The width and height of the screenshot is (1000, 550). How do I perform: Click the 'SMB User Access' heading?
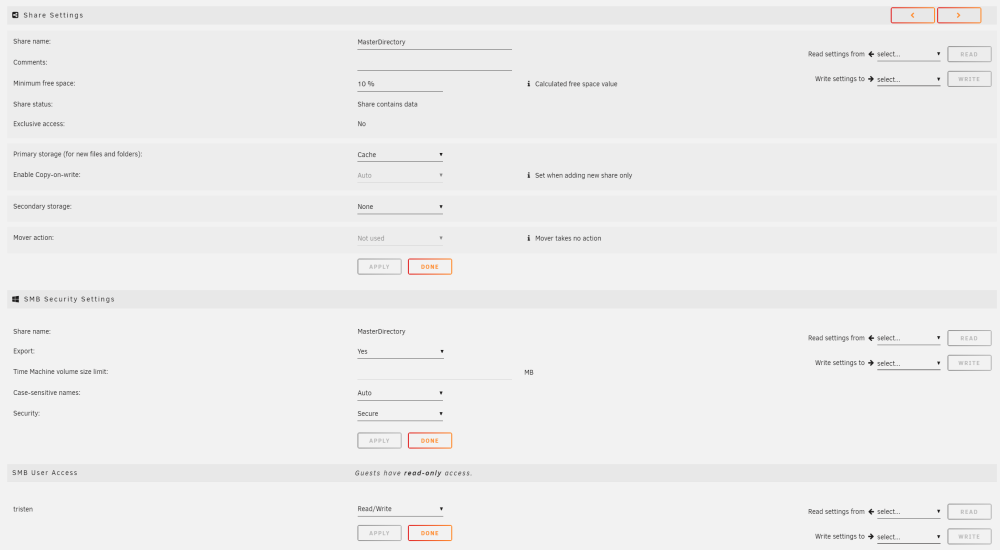45,473
